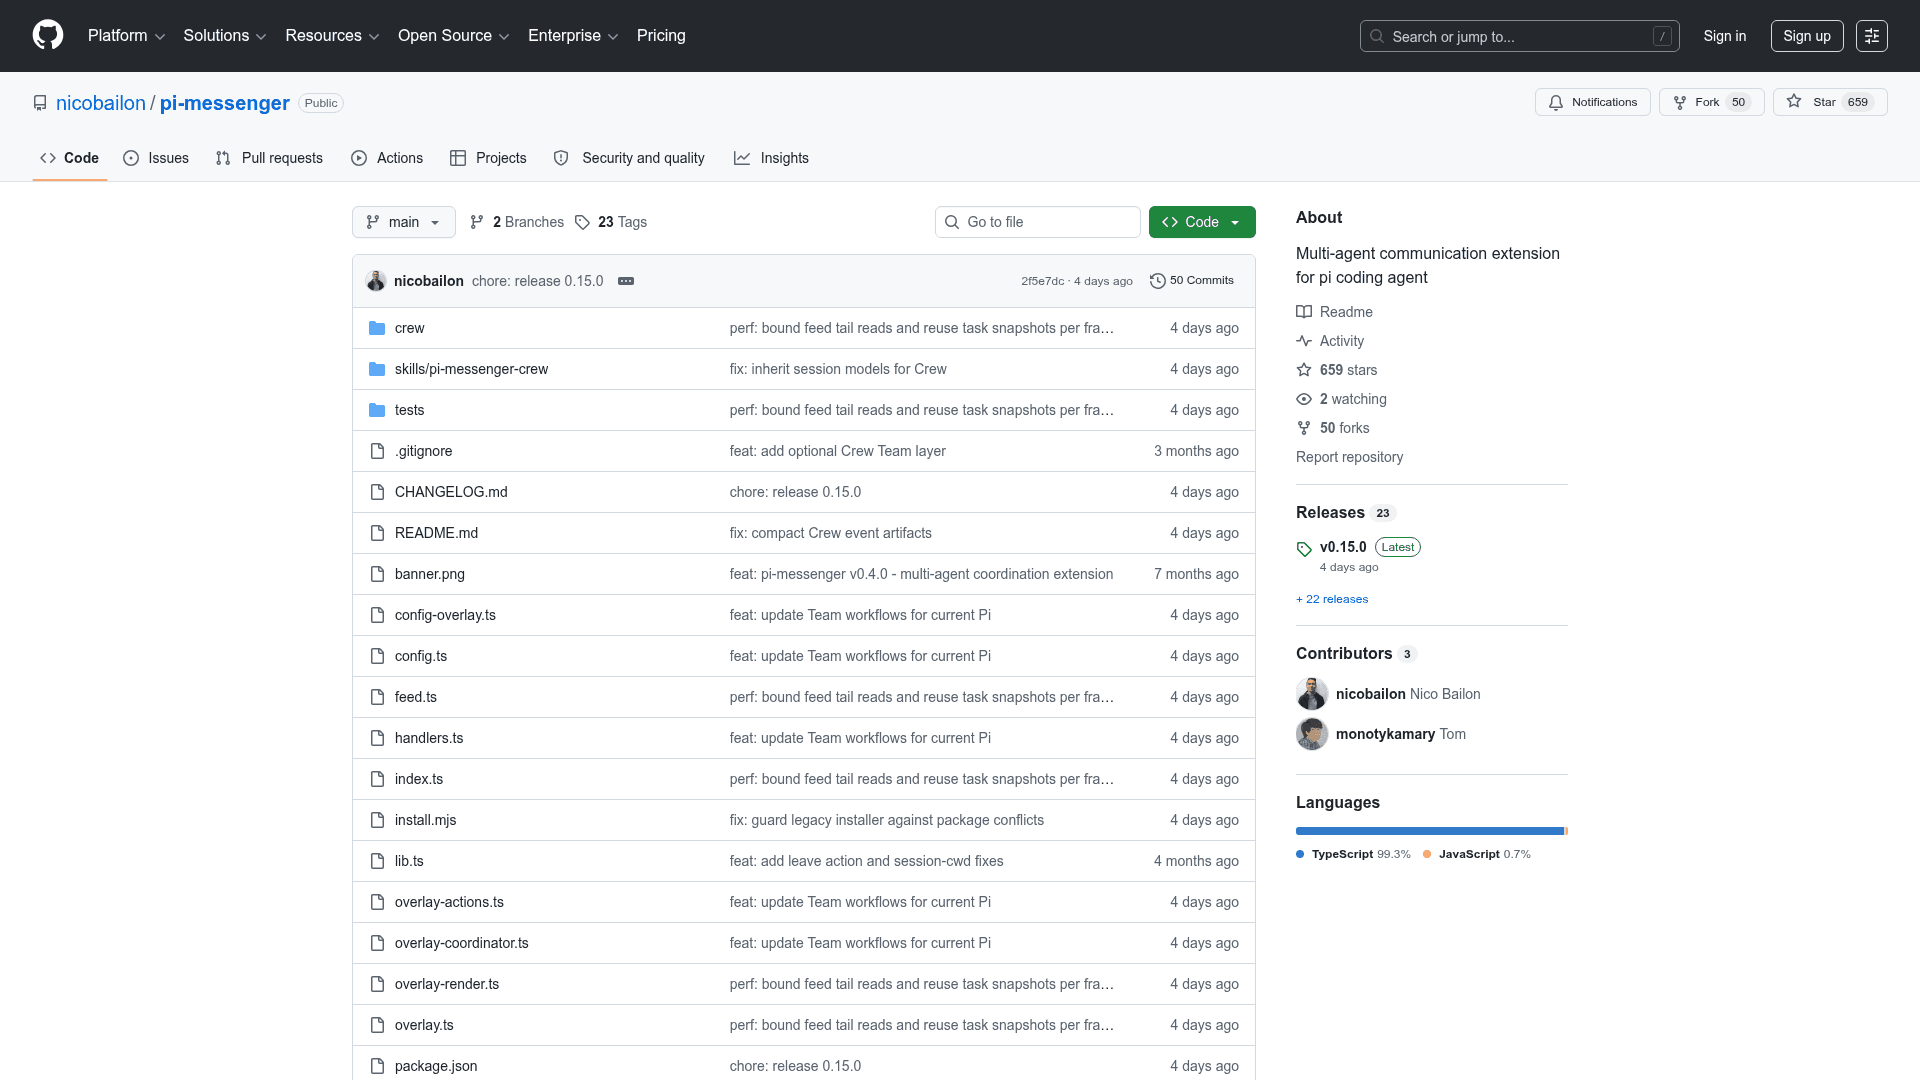The height and width of the screenshot is (1080, 1920).
Task: Click the skills/pi-messenger-crew folder icon
Action: tap(377, 369)
